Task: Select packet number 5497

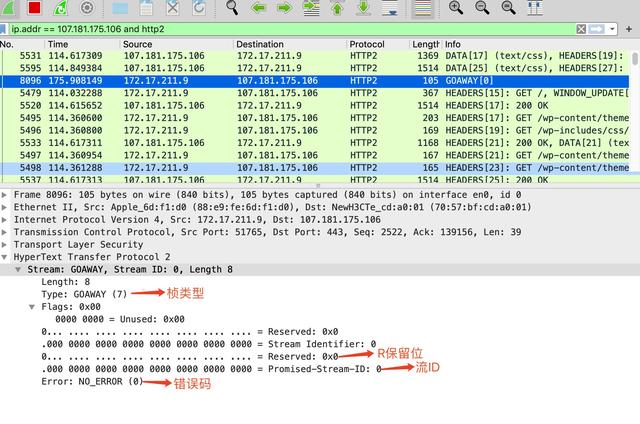Action: tap(314, 155)
